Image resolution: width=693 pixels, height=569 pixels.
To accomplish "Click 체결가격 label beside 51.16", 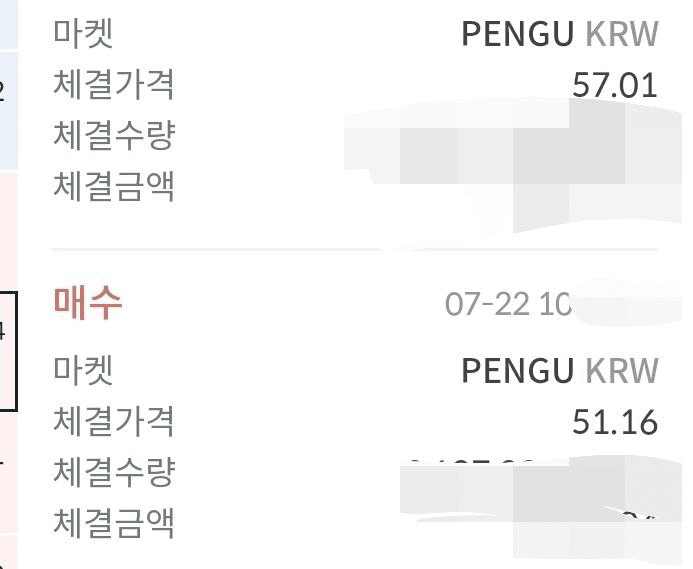I will 114,421.
